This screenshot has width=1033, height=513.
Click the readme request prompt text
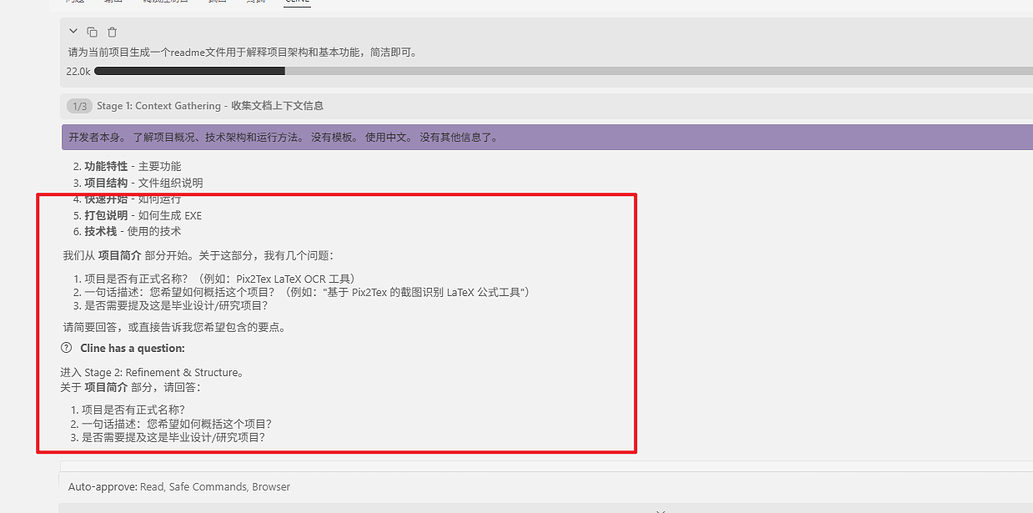click(242, 52)
